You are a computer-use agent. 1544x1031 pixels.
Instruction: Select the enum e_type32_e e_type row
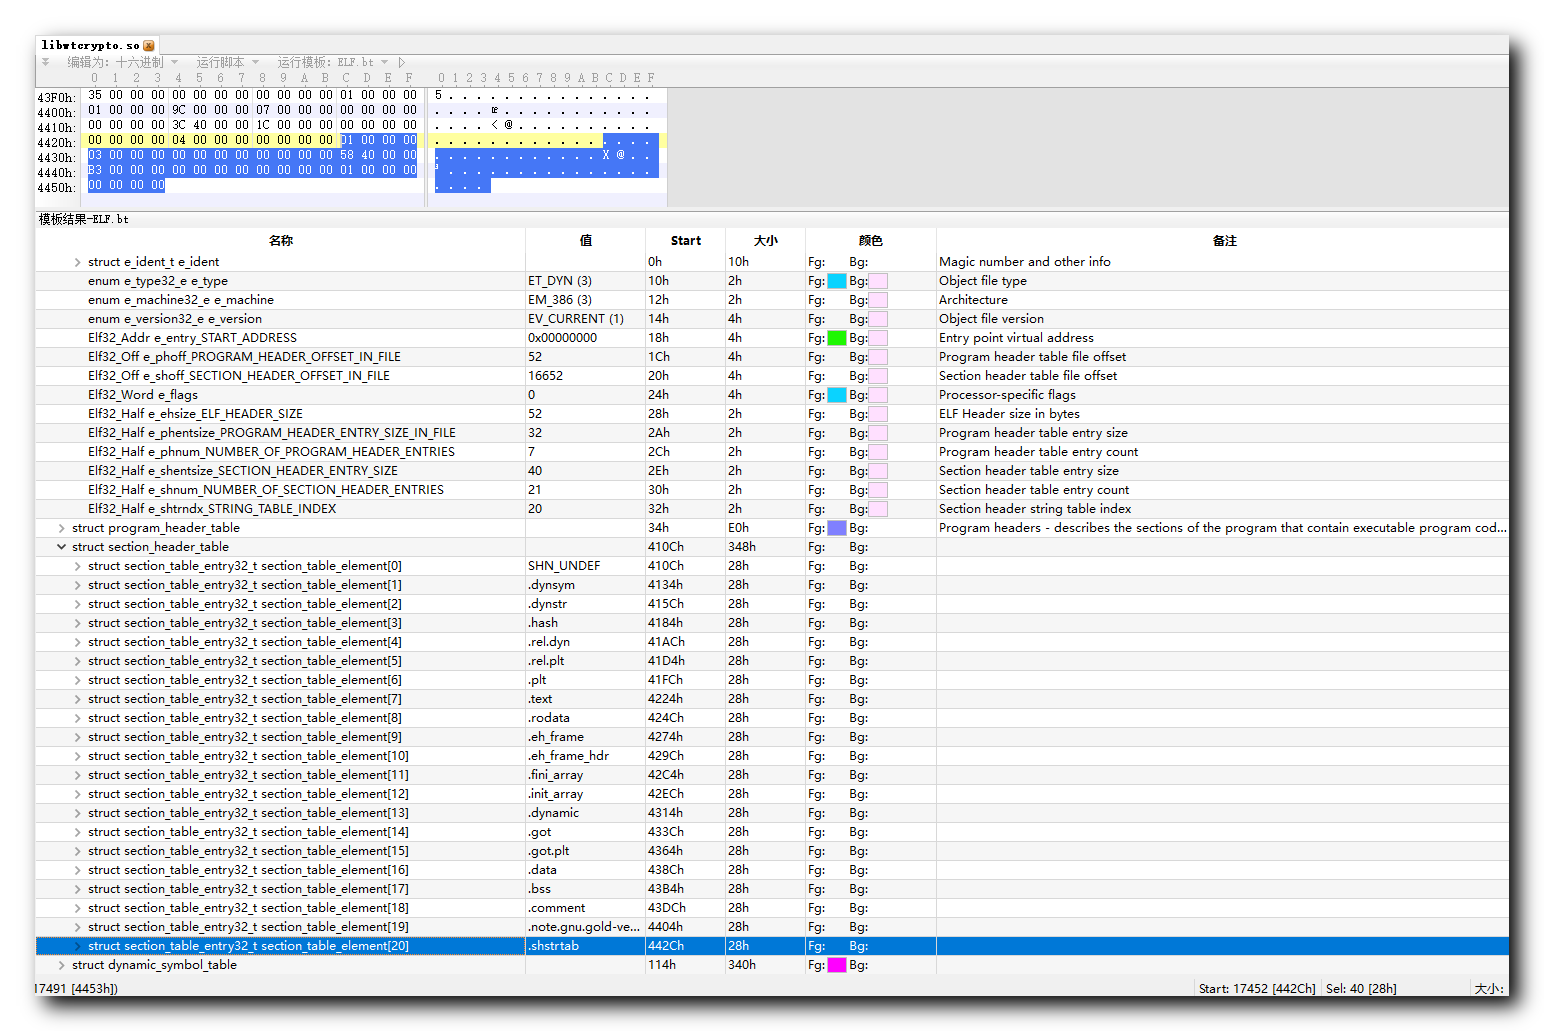click(772, 281)
